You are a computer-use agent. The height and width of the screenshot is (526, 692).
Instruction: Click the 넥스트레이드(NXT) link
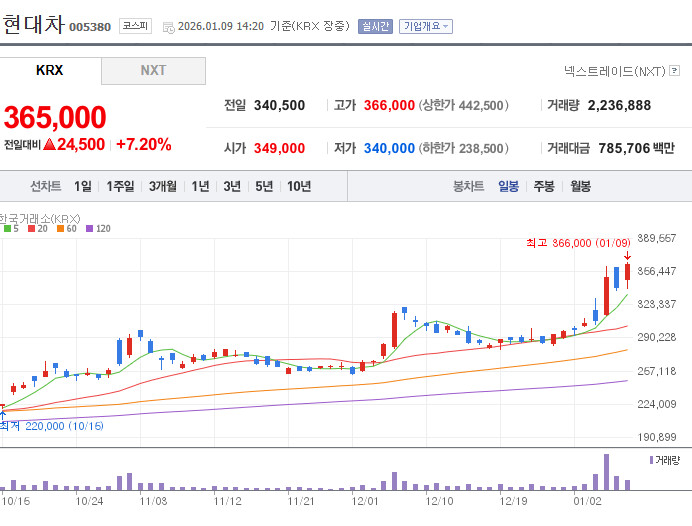tap(614, 71)
